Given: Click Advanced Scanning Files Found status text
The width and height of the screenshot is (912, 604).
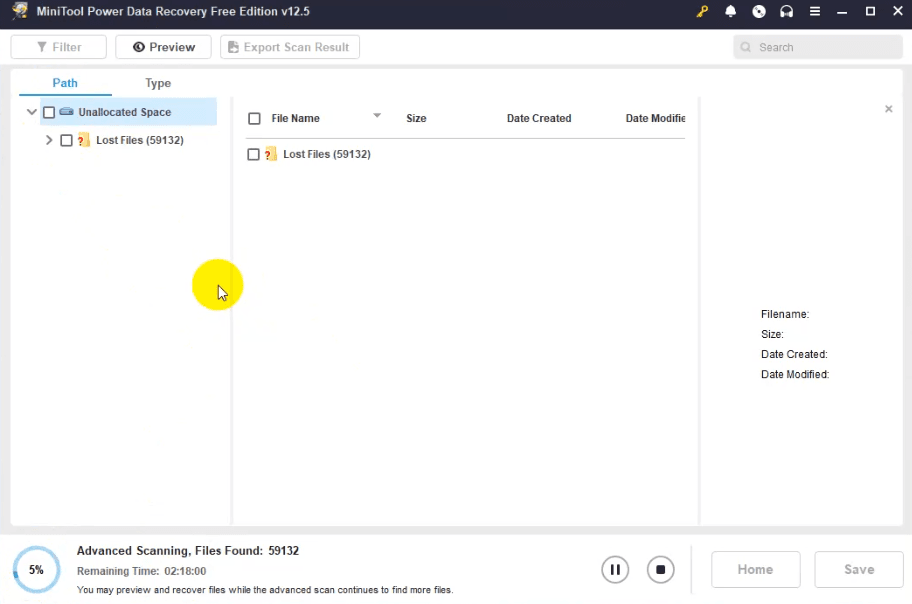Looking at the screenshot, I should pos(188,550).
